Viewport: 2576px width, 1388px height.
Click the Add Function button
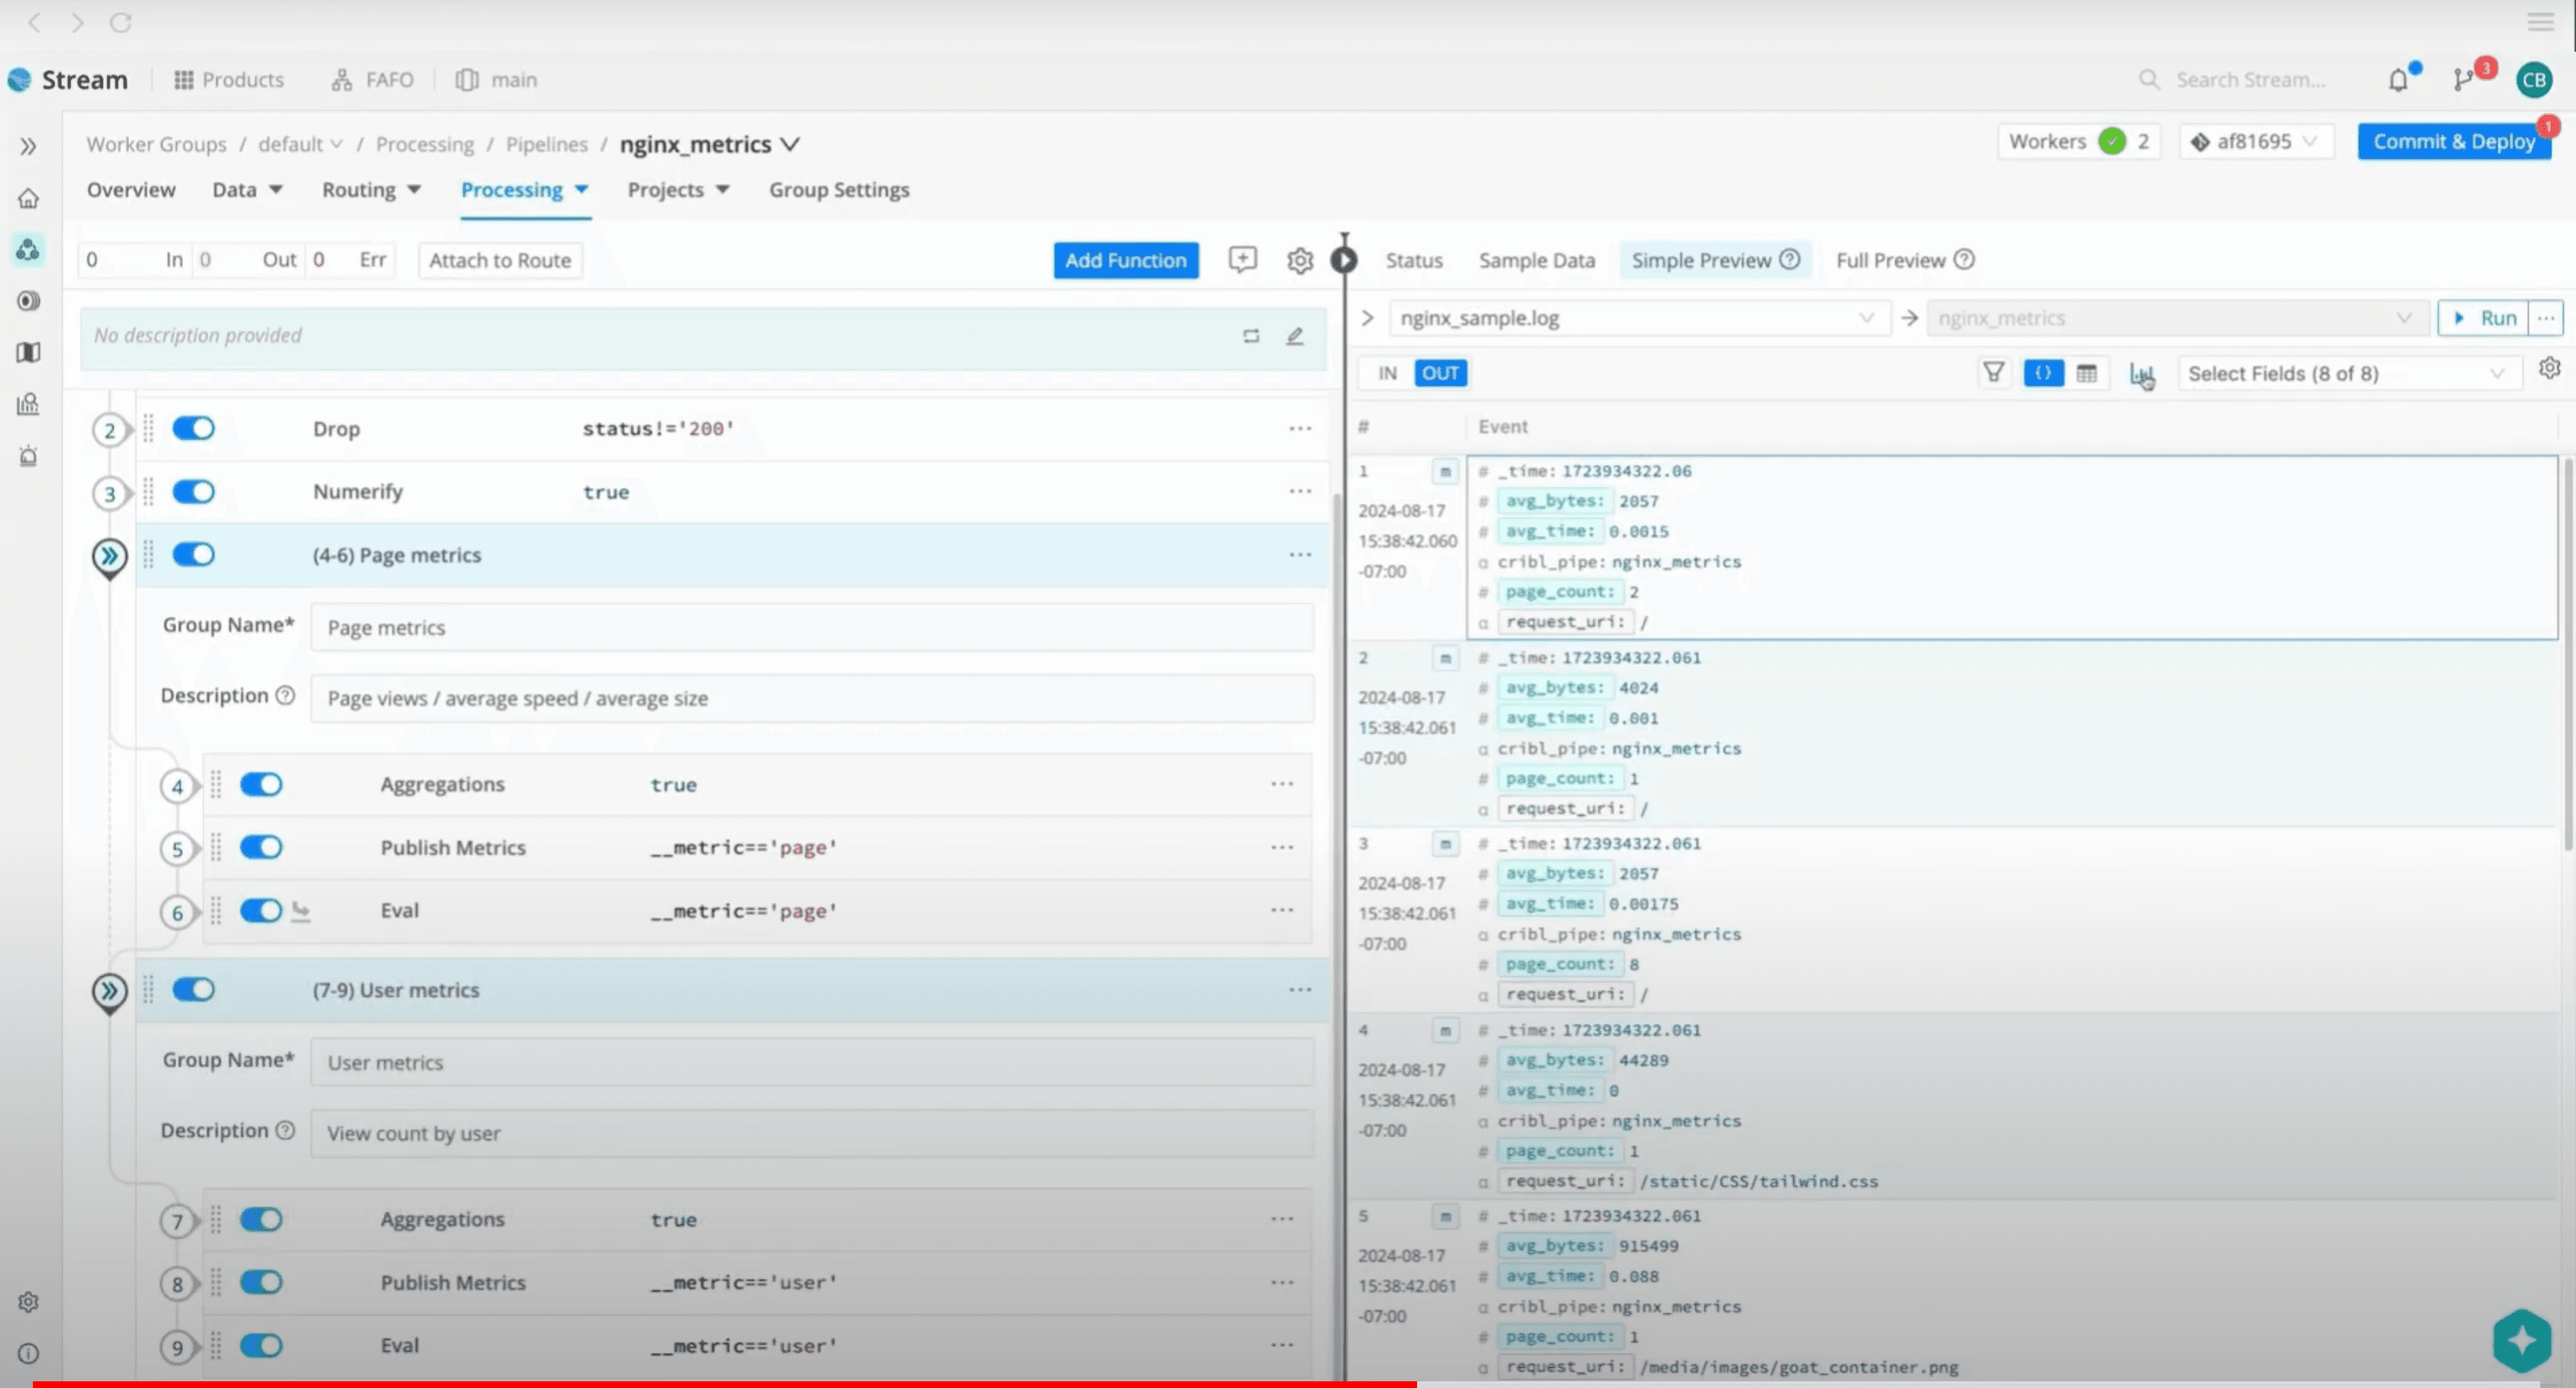1125,261
